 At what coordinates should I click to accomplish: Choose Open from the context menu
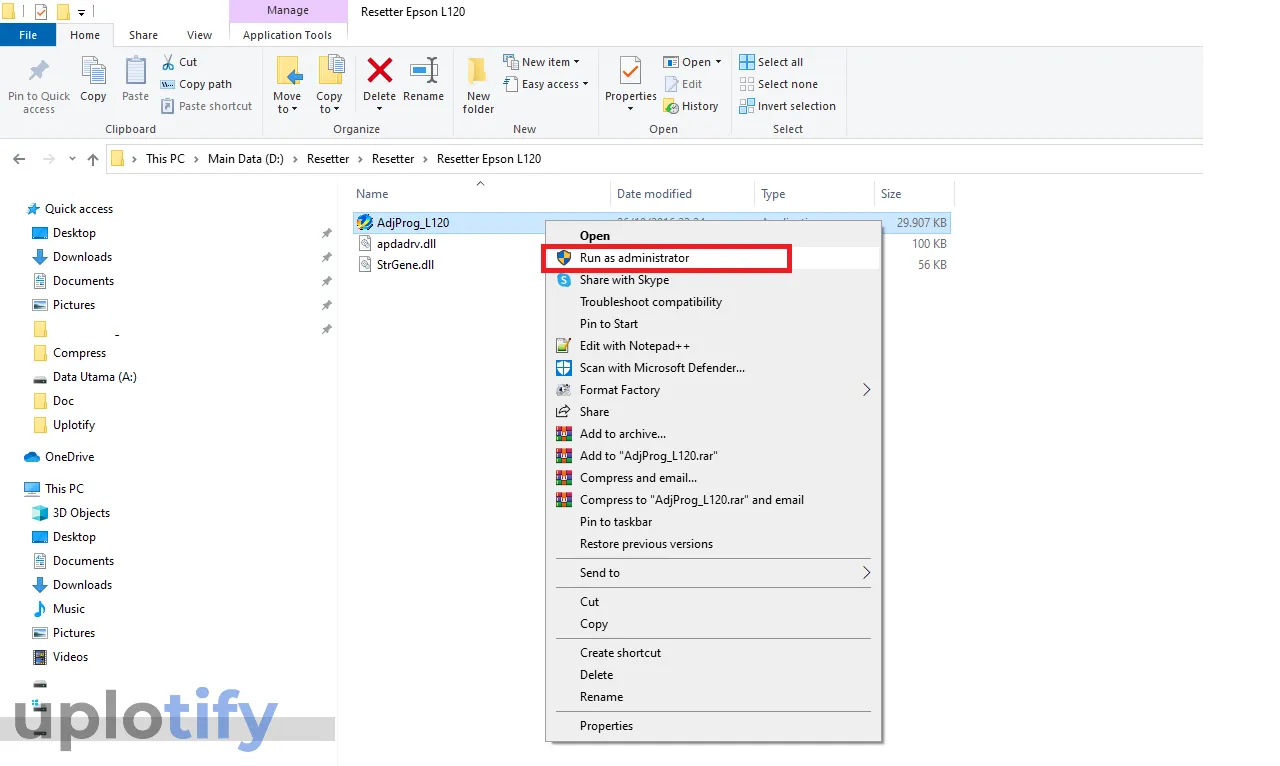713,236
